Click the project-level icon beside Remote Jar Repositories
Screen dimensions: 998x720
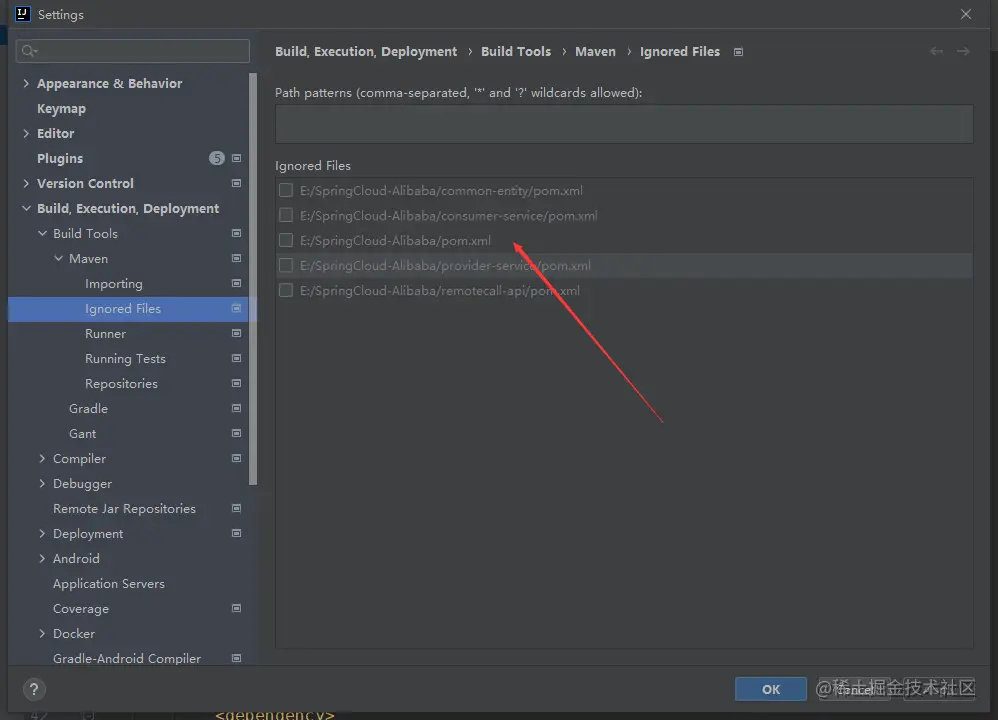(x=236, y=509)
